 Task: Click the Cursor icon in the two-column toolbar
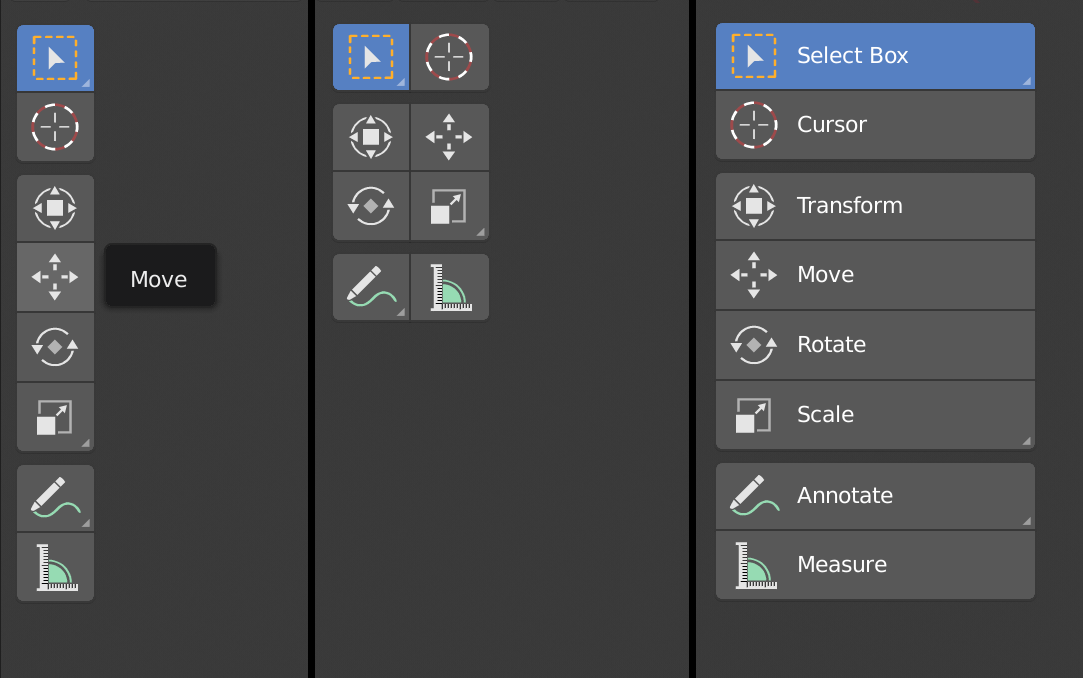[449, 57]
